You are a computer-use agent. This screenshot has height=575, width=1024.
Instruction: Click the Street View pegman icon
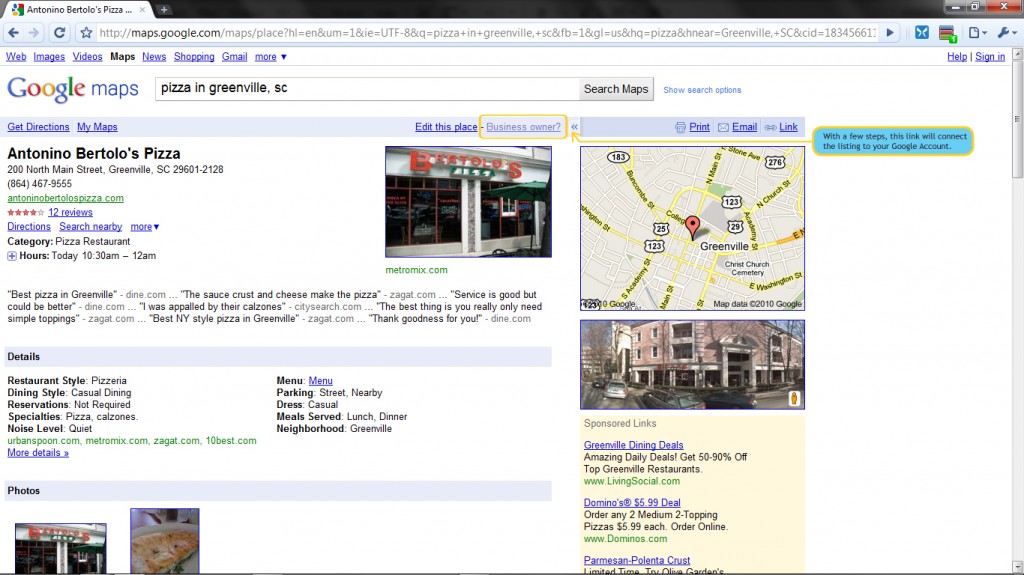coord(794,399)
